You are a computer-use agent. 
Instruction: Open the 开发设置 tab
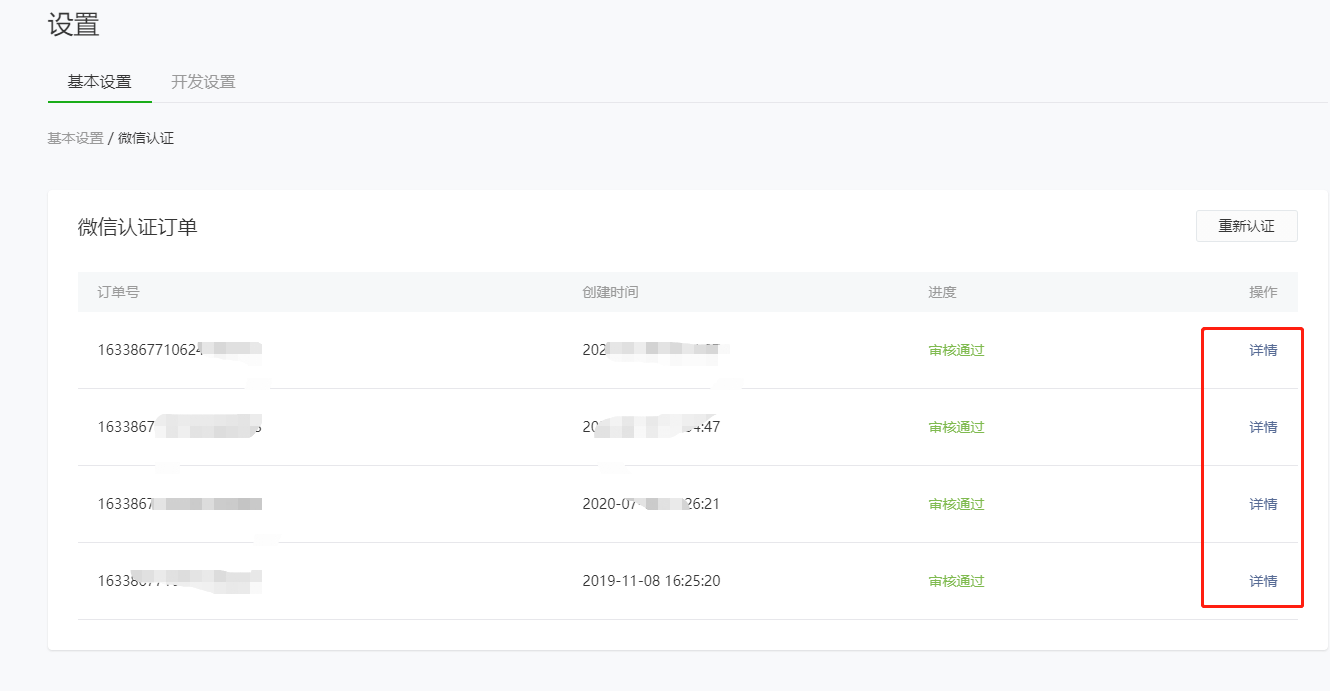(x=203, y=82)
